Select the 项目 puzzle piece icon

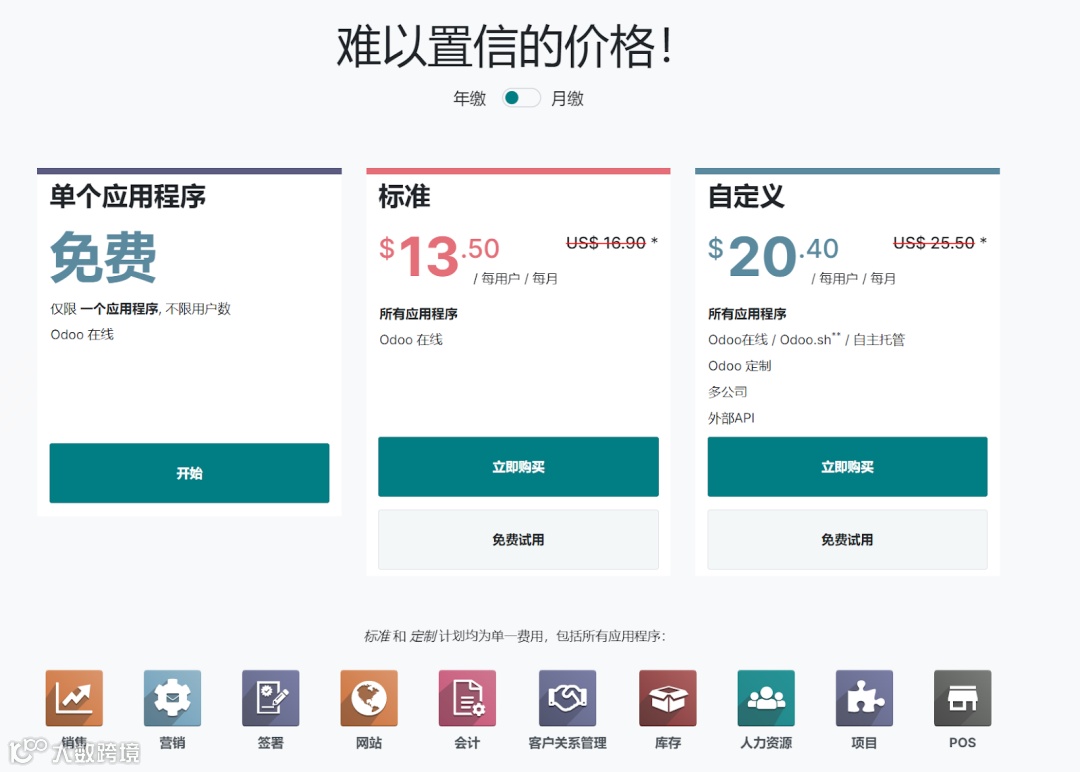click(x=864, y=698)
